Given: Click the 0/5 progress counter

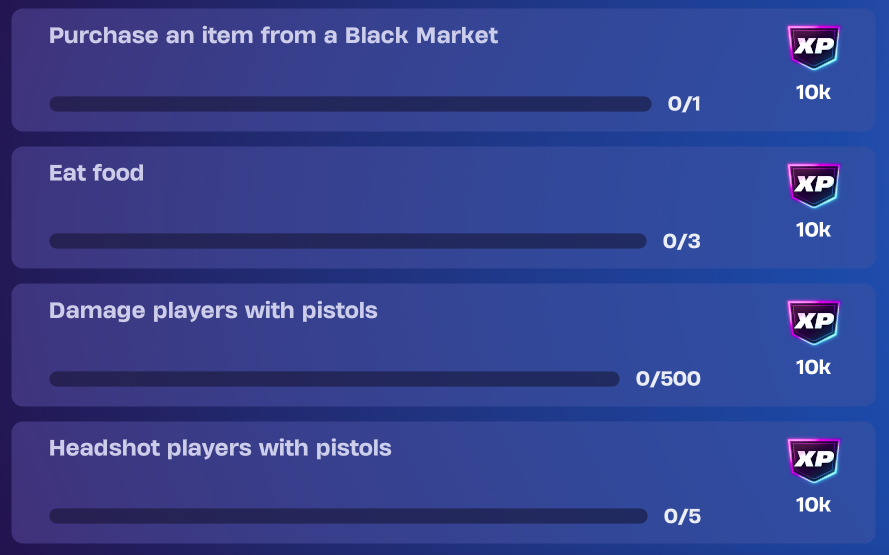Looking at the screenshot, I should [682, 517].
